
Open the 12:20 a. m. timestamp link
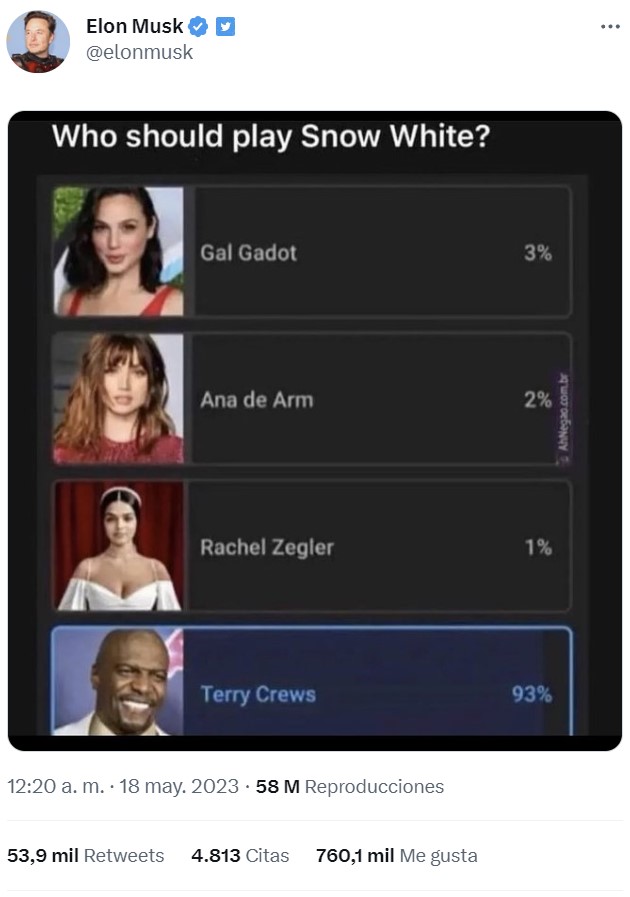point(122,786)
